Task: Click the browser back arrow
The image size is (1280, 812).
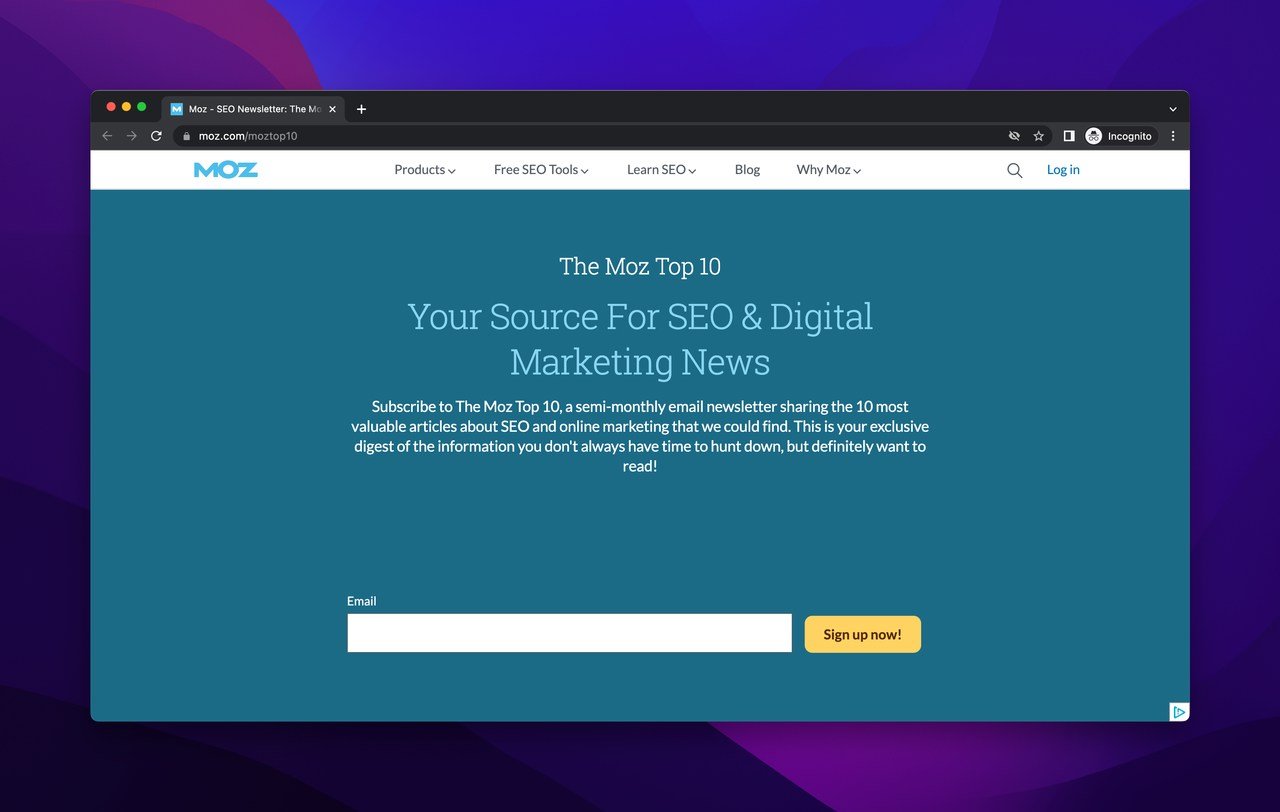Action: [107, 136]
